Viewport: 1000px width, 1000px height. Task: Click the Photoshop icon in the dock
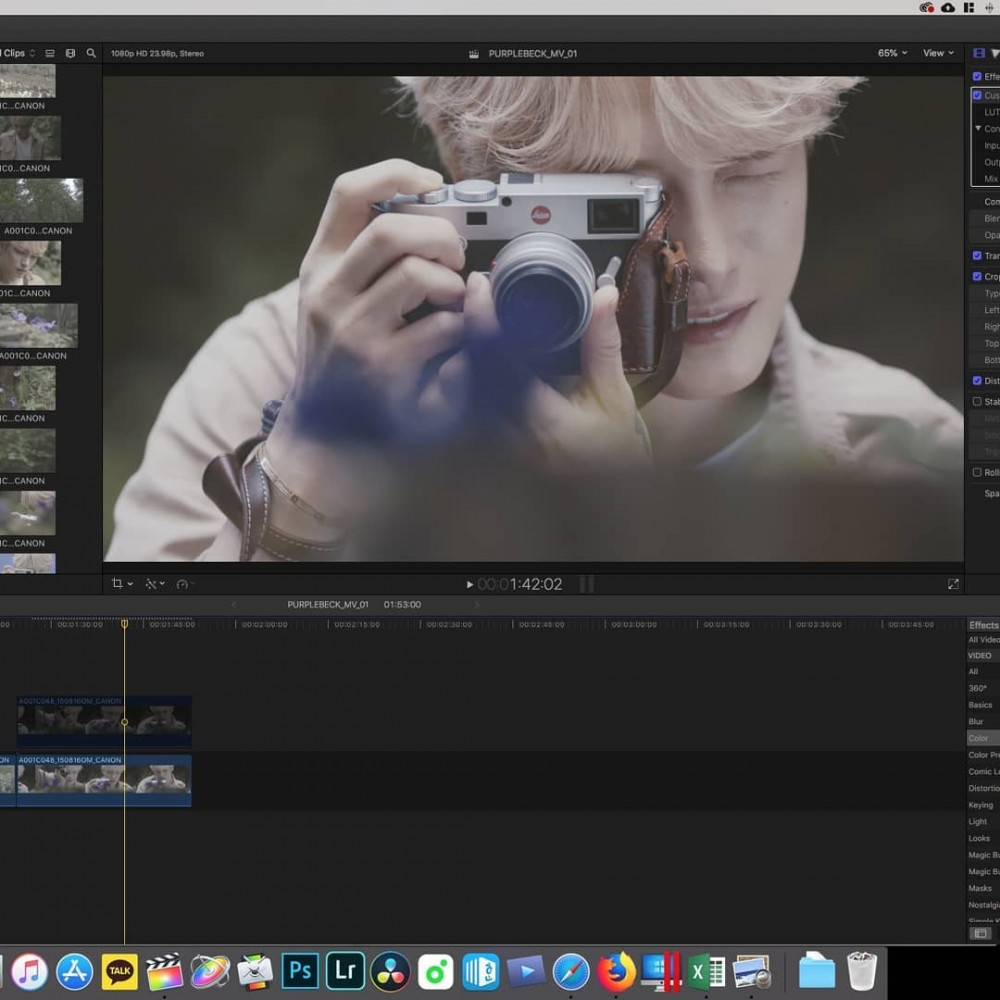[x=300, y=971]
